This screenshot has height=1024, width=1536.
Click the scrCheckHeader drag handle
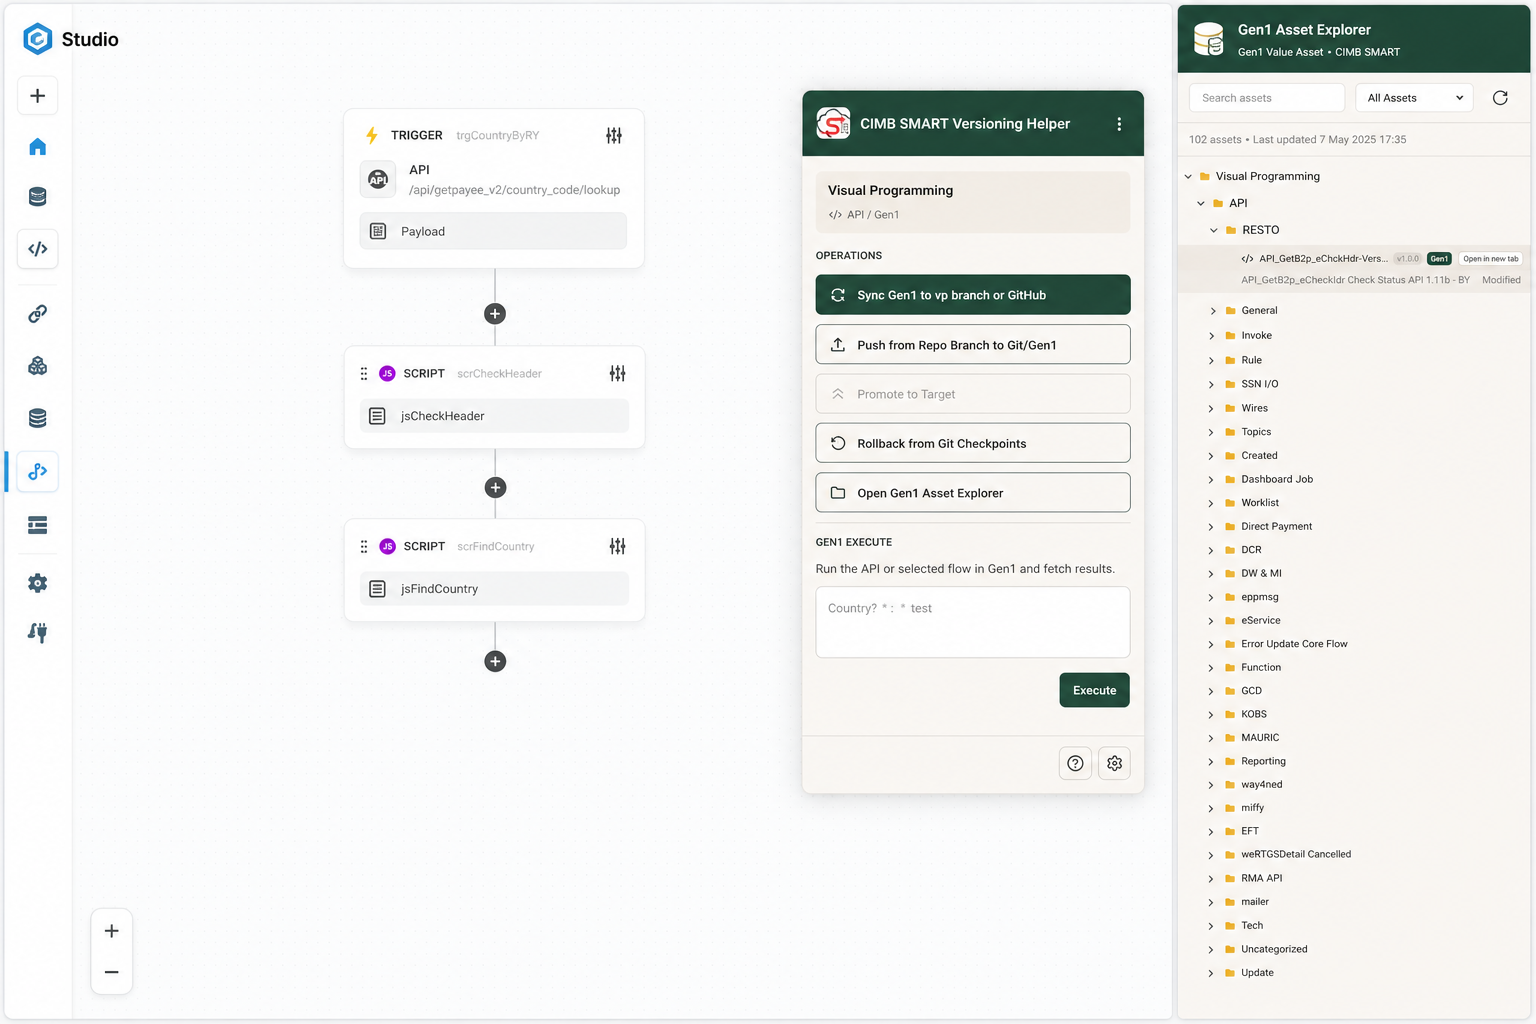(x=364, y=373)
